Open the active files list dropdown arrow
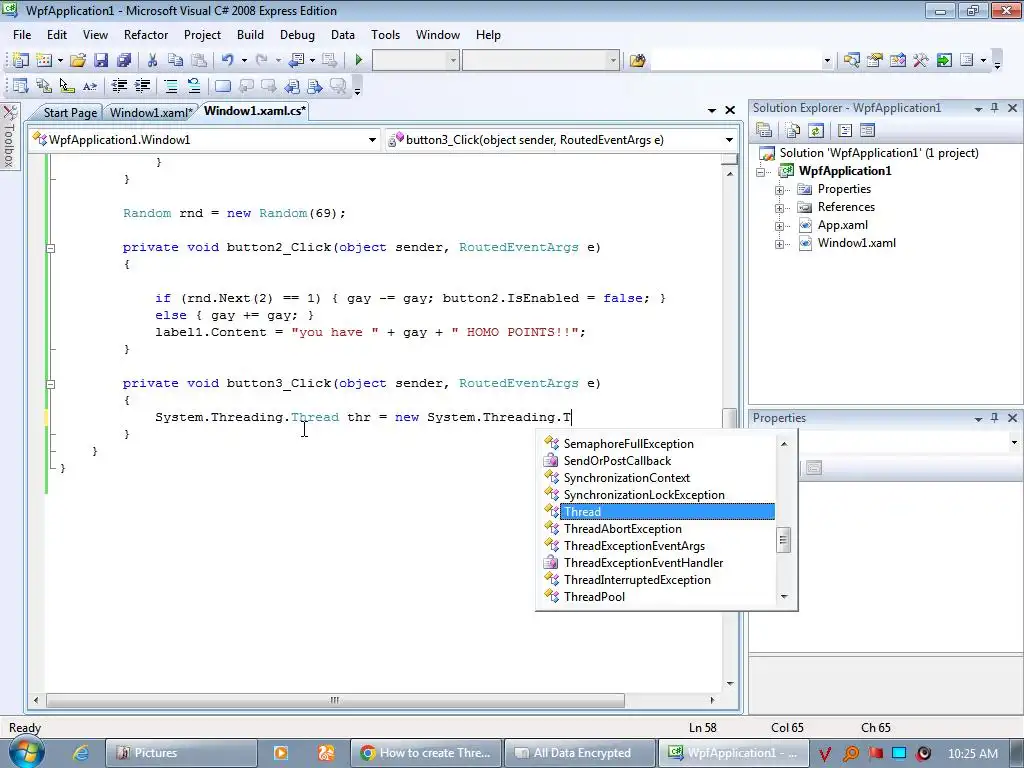The height and width of the screenshot is (768, 1024). [712, 110]
